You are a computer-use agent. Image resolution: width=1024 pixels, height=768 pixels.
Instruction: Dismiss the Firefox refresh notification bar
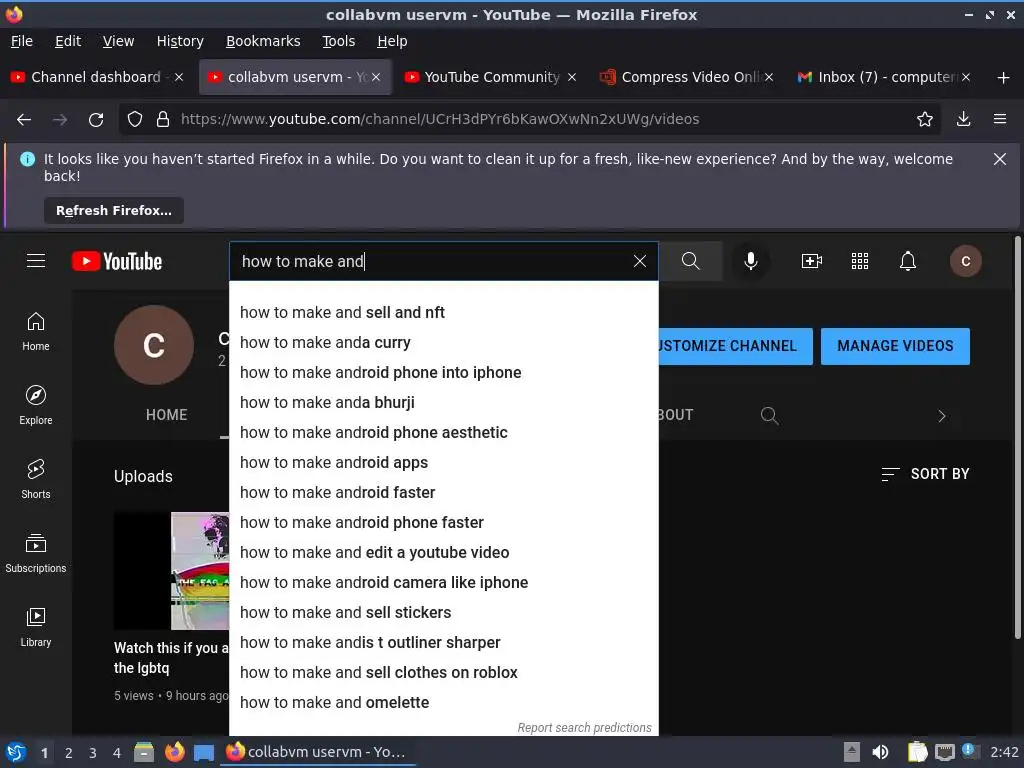[1000, 159]
